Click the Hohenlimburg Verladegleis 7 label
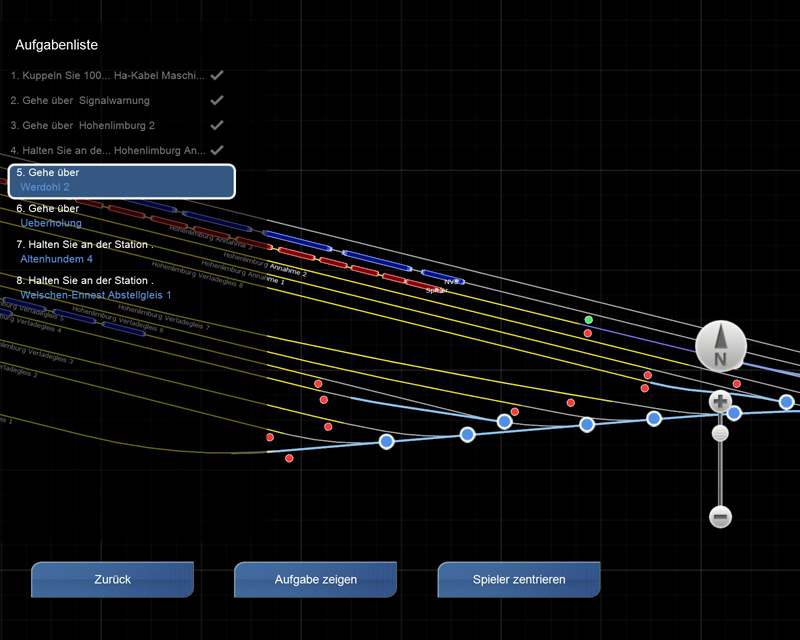Screen dimensions: 800x640 point(164,317)
